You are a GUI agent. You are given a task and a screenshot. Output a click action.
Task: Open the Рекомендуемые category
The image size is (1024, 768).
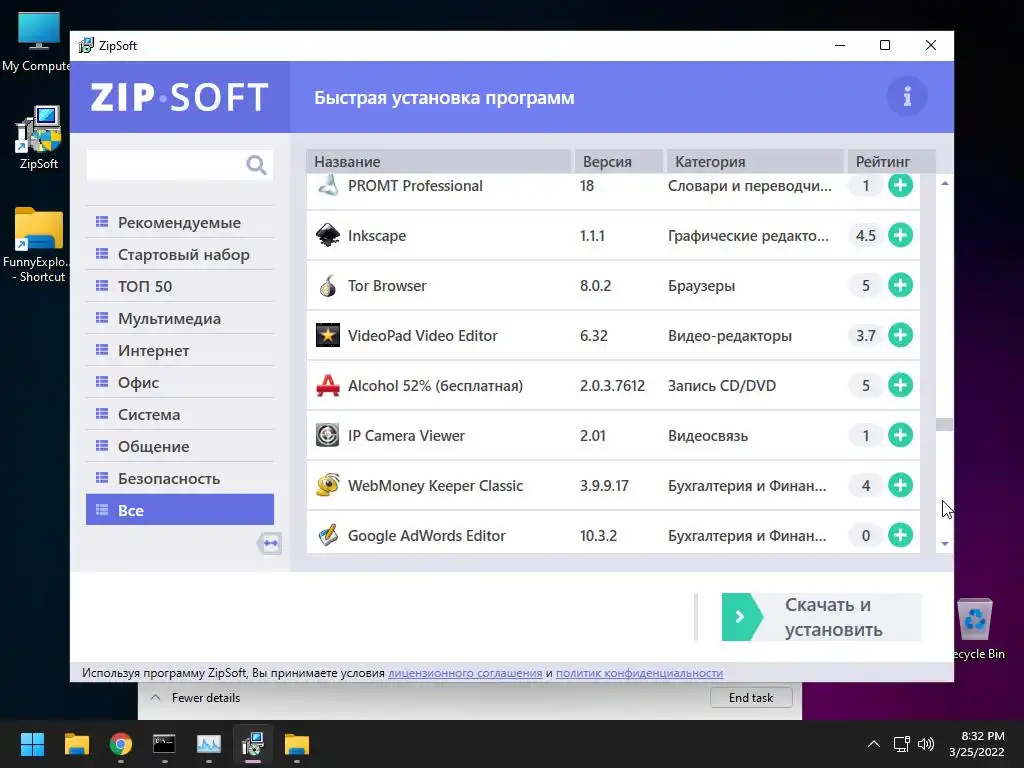click(x=180, y=222)
